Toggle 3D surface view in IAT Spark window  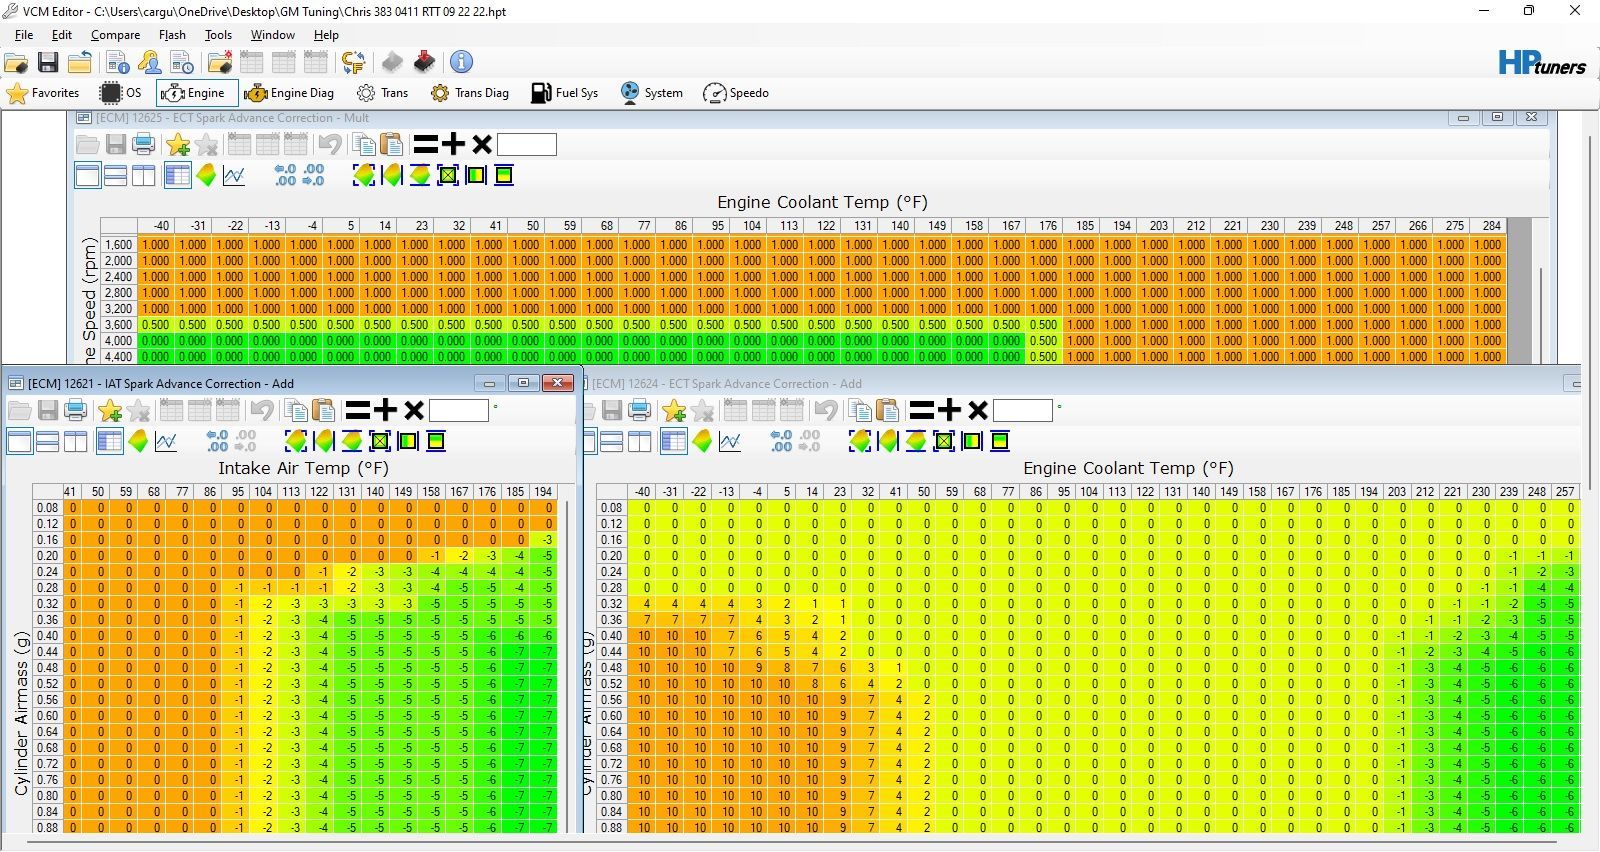click(x=138, y=442)
